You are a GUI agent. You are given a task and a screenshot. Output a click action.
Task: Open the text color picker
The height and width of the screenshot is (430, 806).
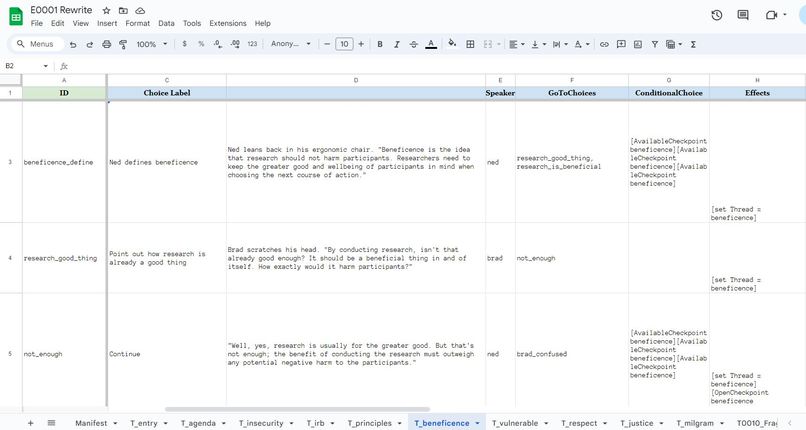pos(431,44)
